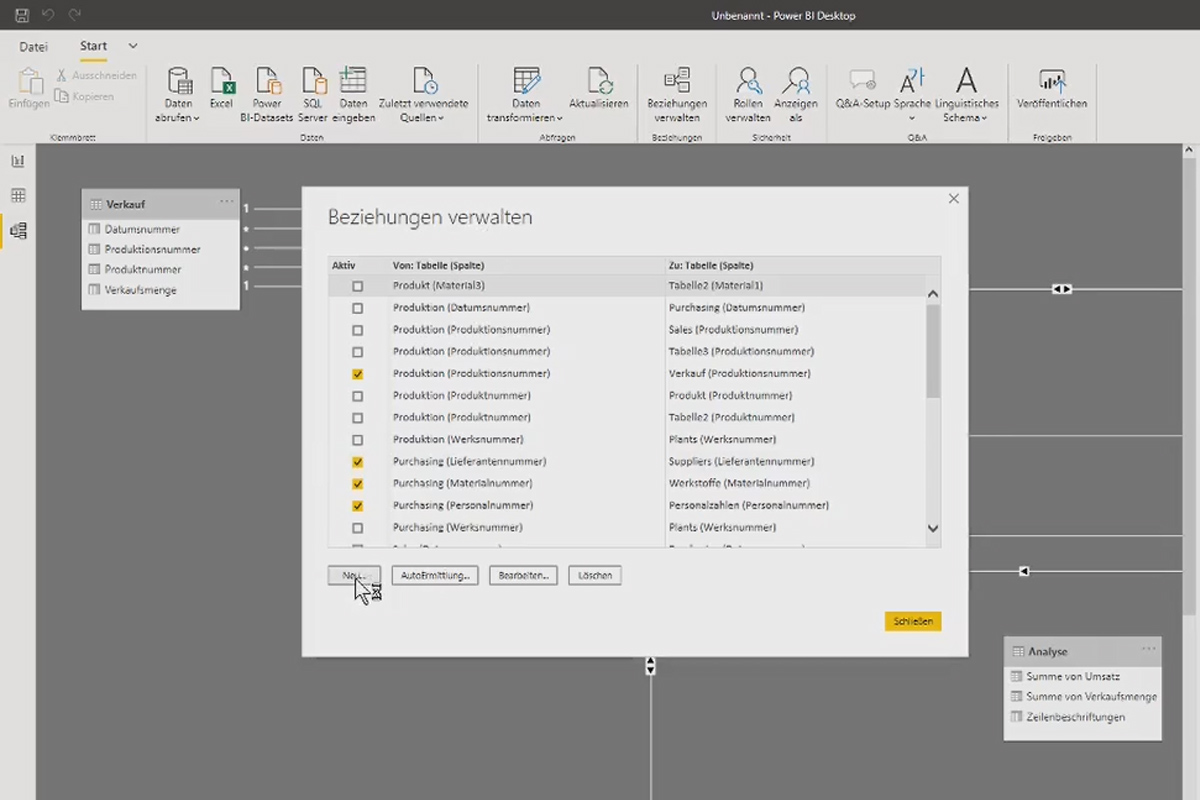The height and width of the screenshot is (800, 1200).
Task: Open Analyse table options ellipsis
Action: pos(1148,650)
